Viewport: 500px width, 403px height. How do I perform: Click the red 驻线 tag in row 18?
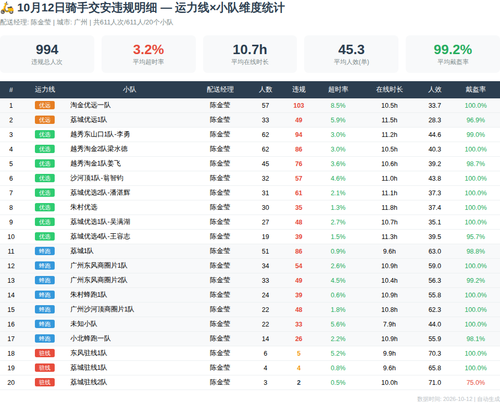pyautogui.click(x=45, y=353)
